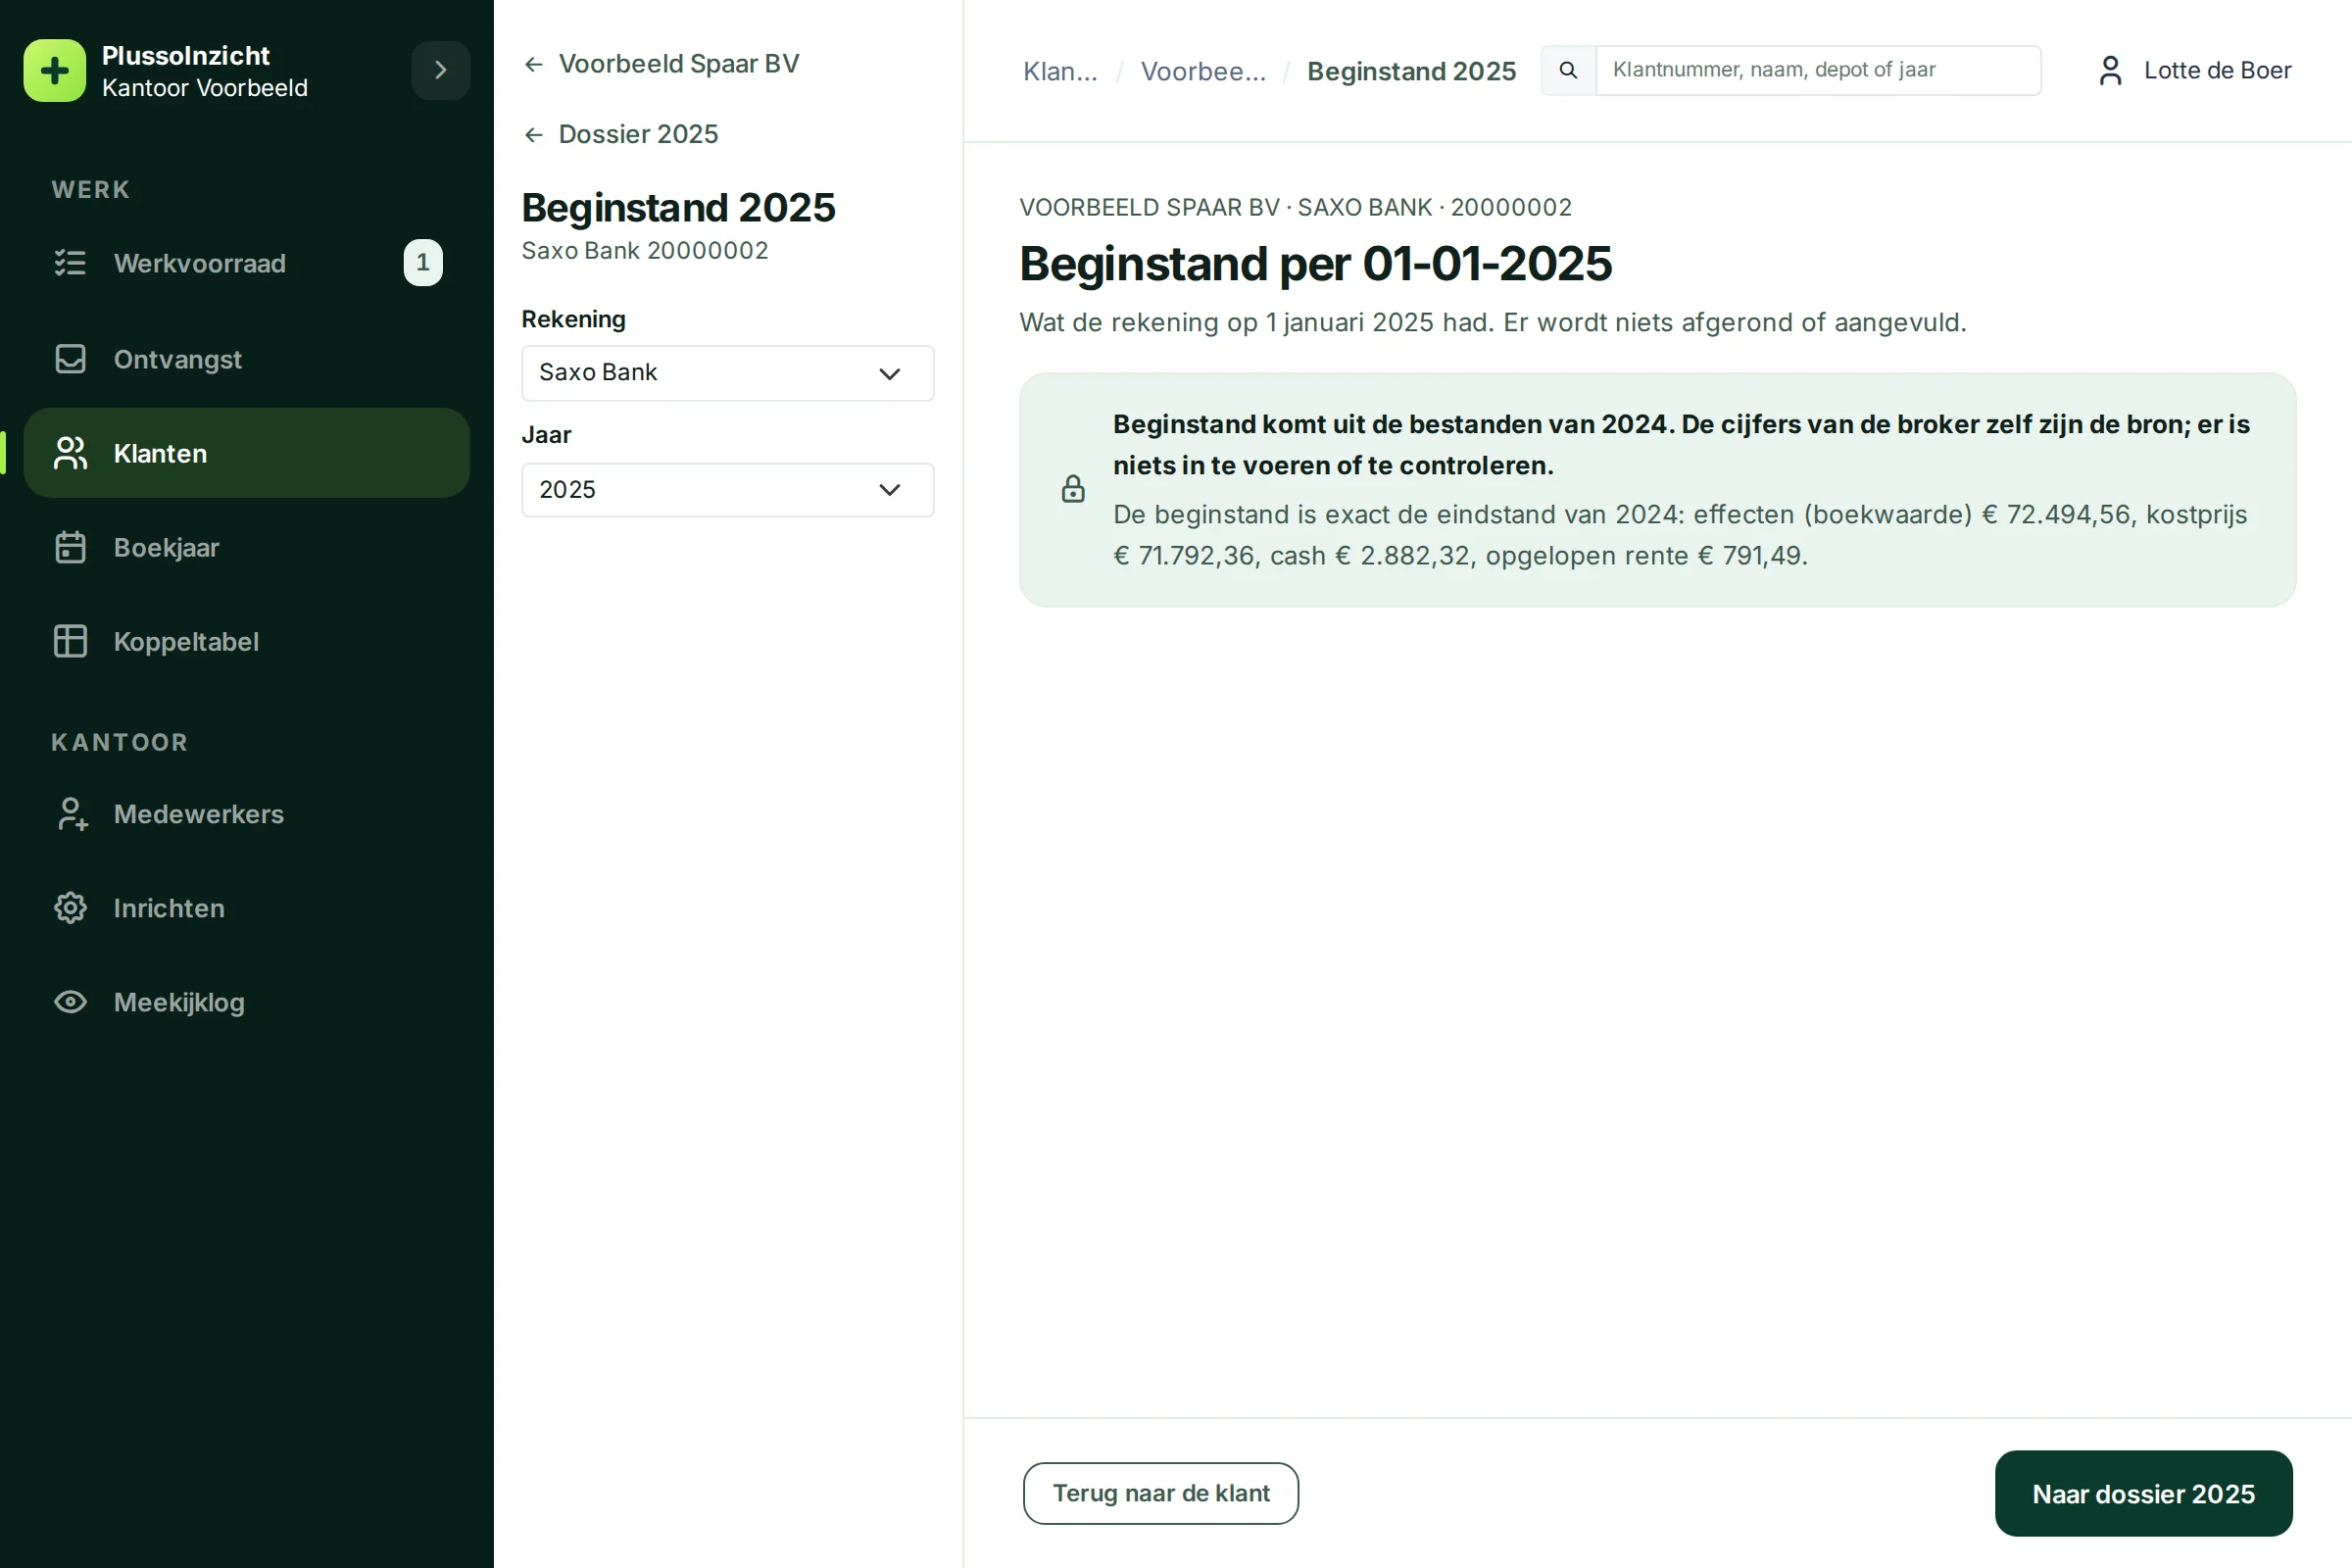
Task: Go back to Dossier 2025
Action: (x=620, y=134)
